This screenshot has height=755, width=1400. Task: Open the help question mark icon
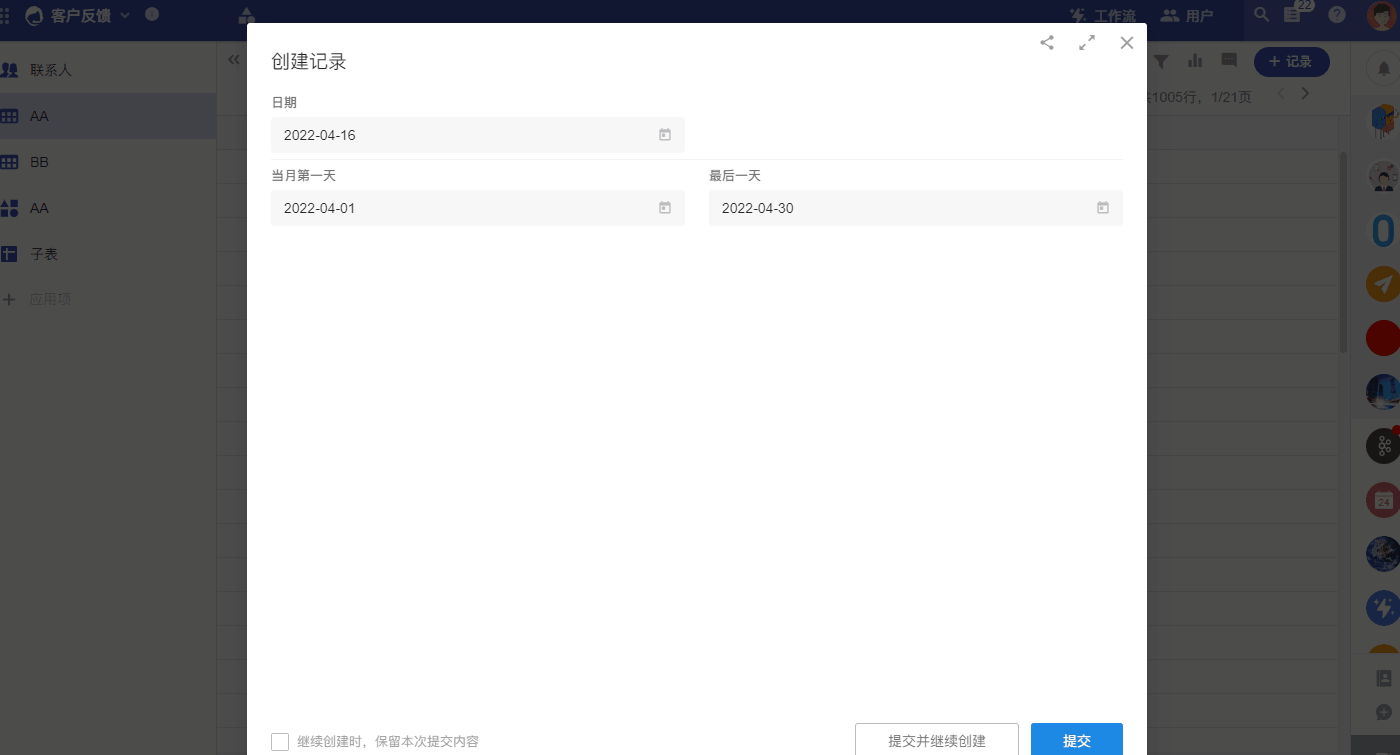[x=1336, y=15]
